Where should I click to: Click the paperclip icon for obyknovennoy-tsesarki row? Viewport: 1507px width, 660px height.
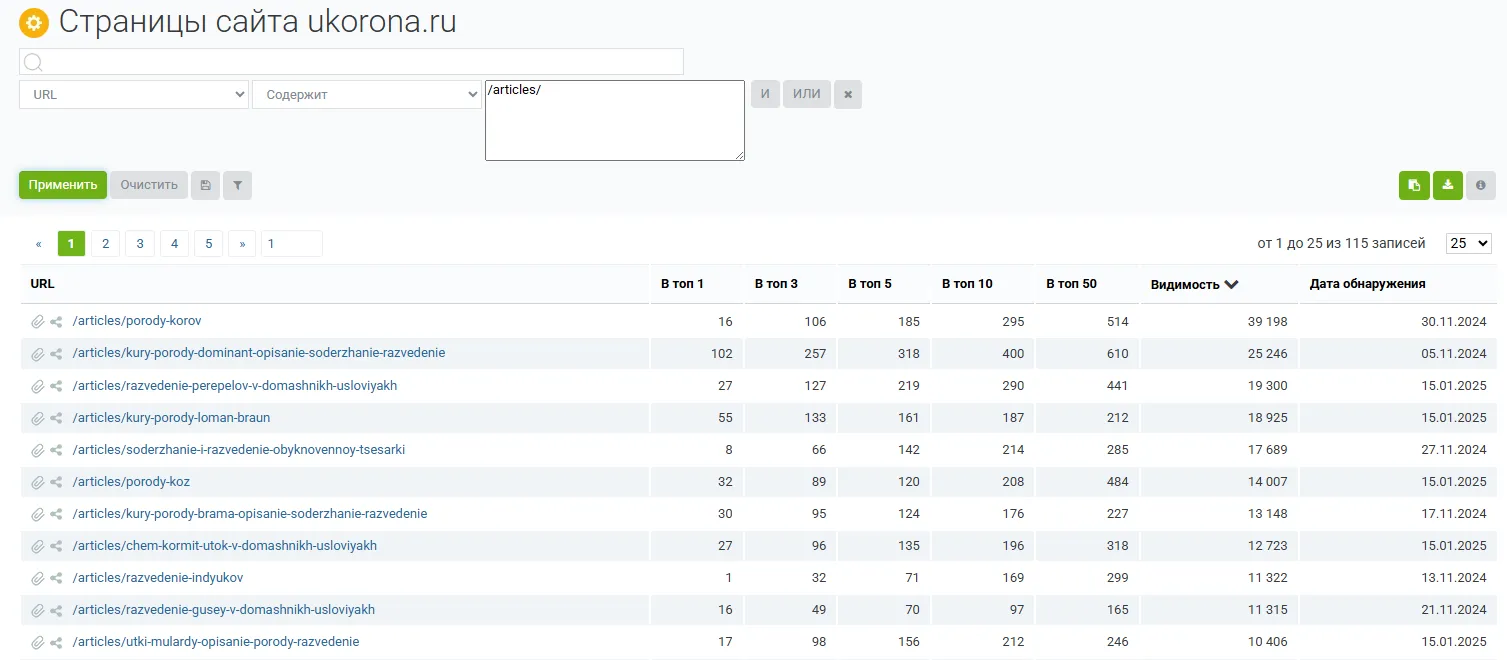(x=38, y=450)
